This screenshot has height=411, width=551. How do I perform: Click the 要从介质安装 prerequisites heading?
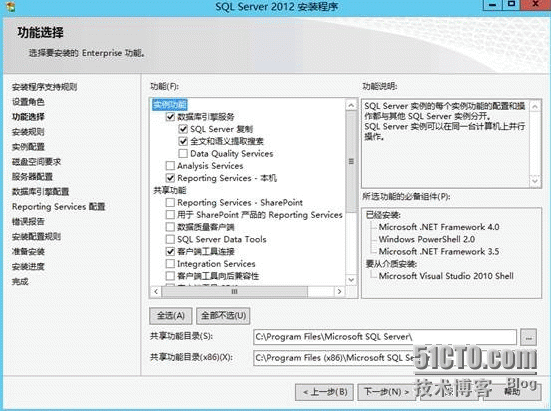pos(391,264)
